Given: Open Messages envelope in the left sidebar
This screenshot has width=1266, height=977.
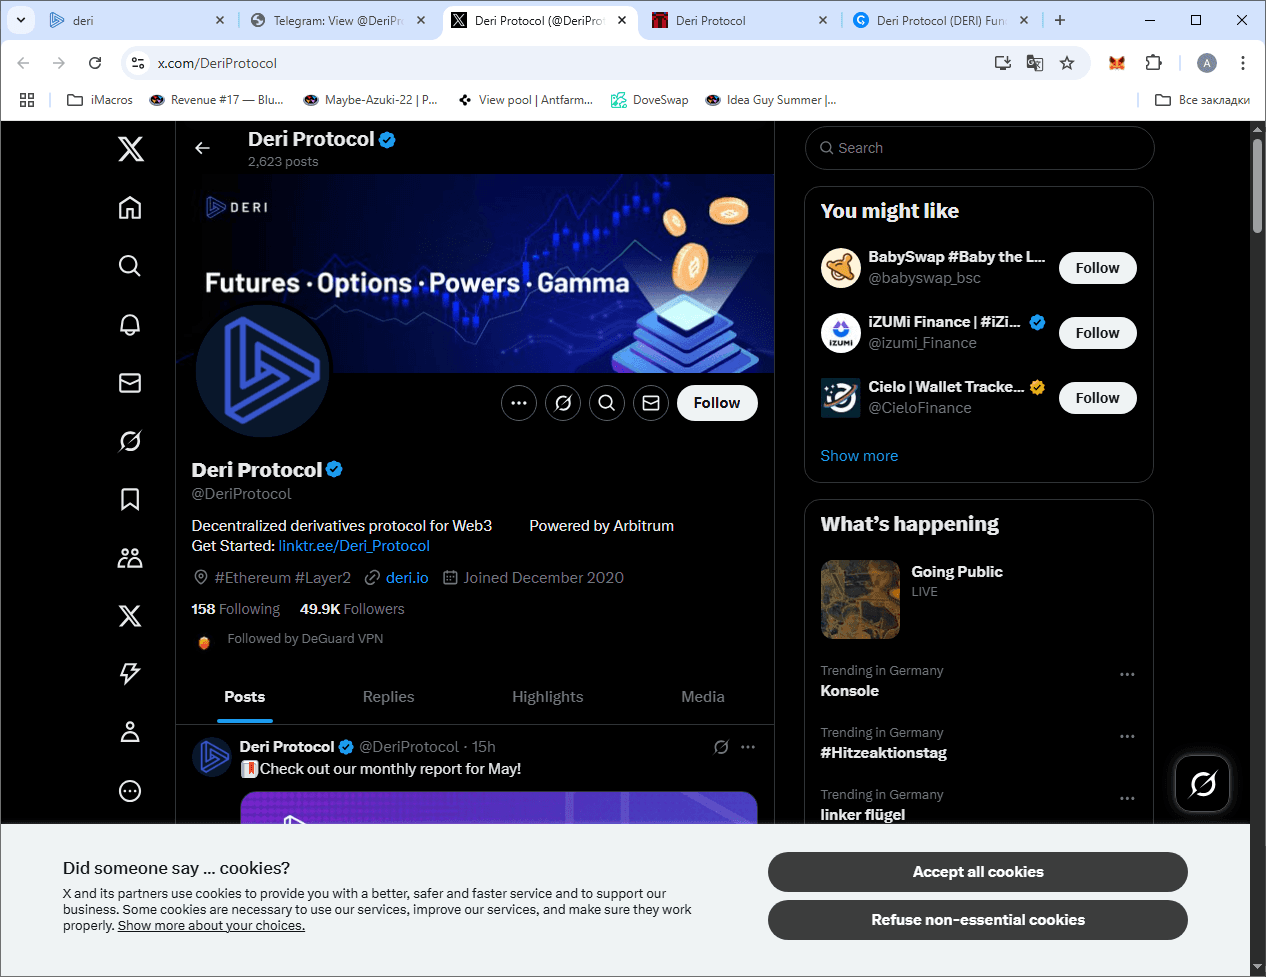Looking at the screenshot, I should [130, 382].
